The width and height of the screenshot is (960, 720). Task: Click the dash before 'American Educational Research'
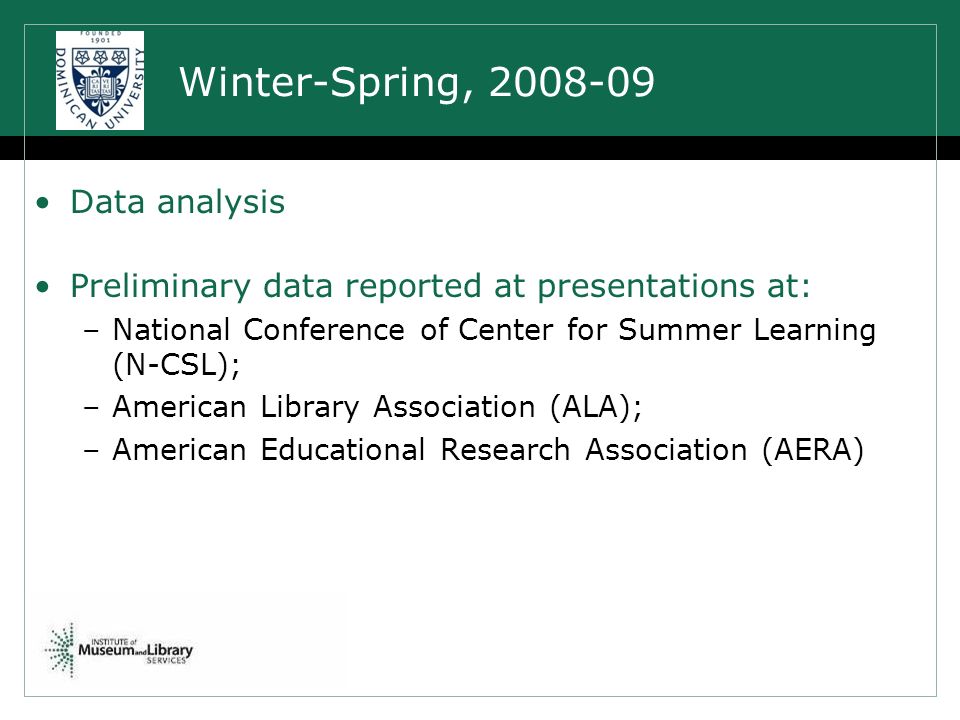92,451
